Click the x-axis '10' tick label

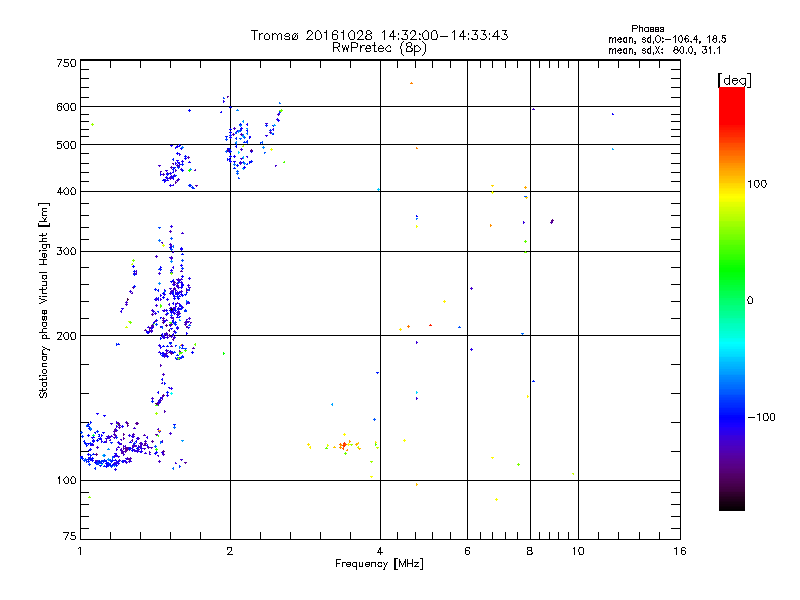point(578,551)
